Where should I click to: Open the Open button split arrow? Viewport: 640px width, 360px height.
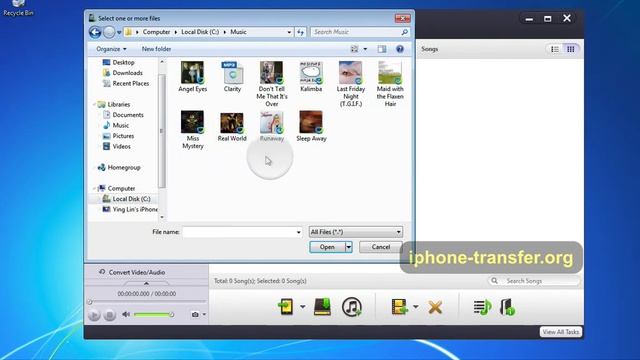coord(349,247)
